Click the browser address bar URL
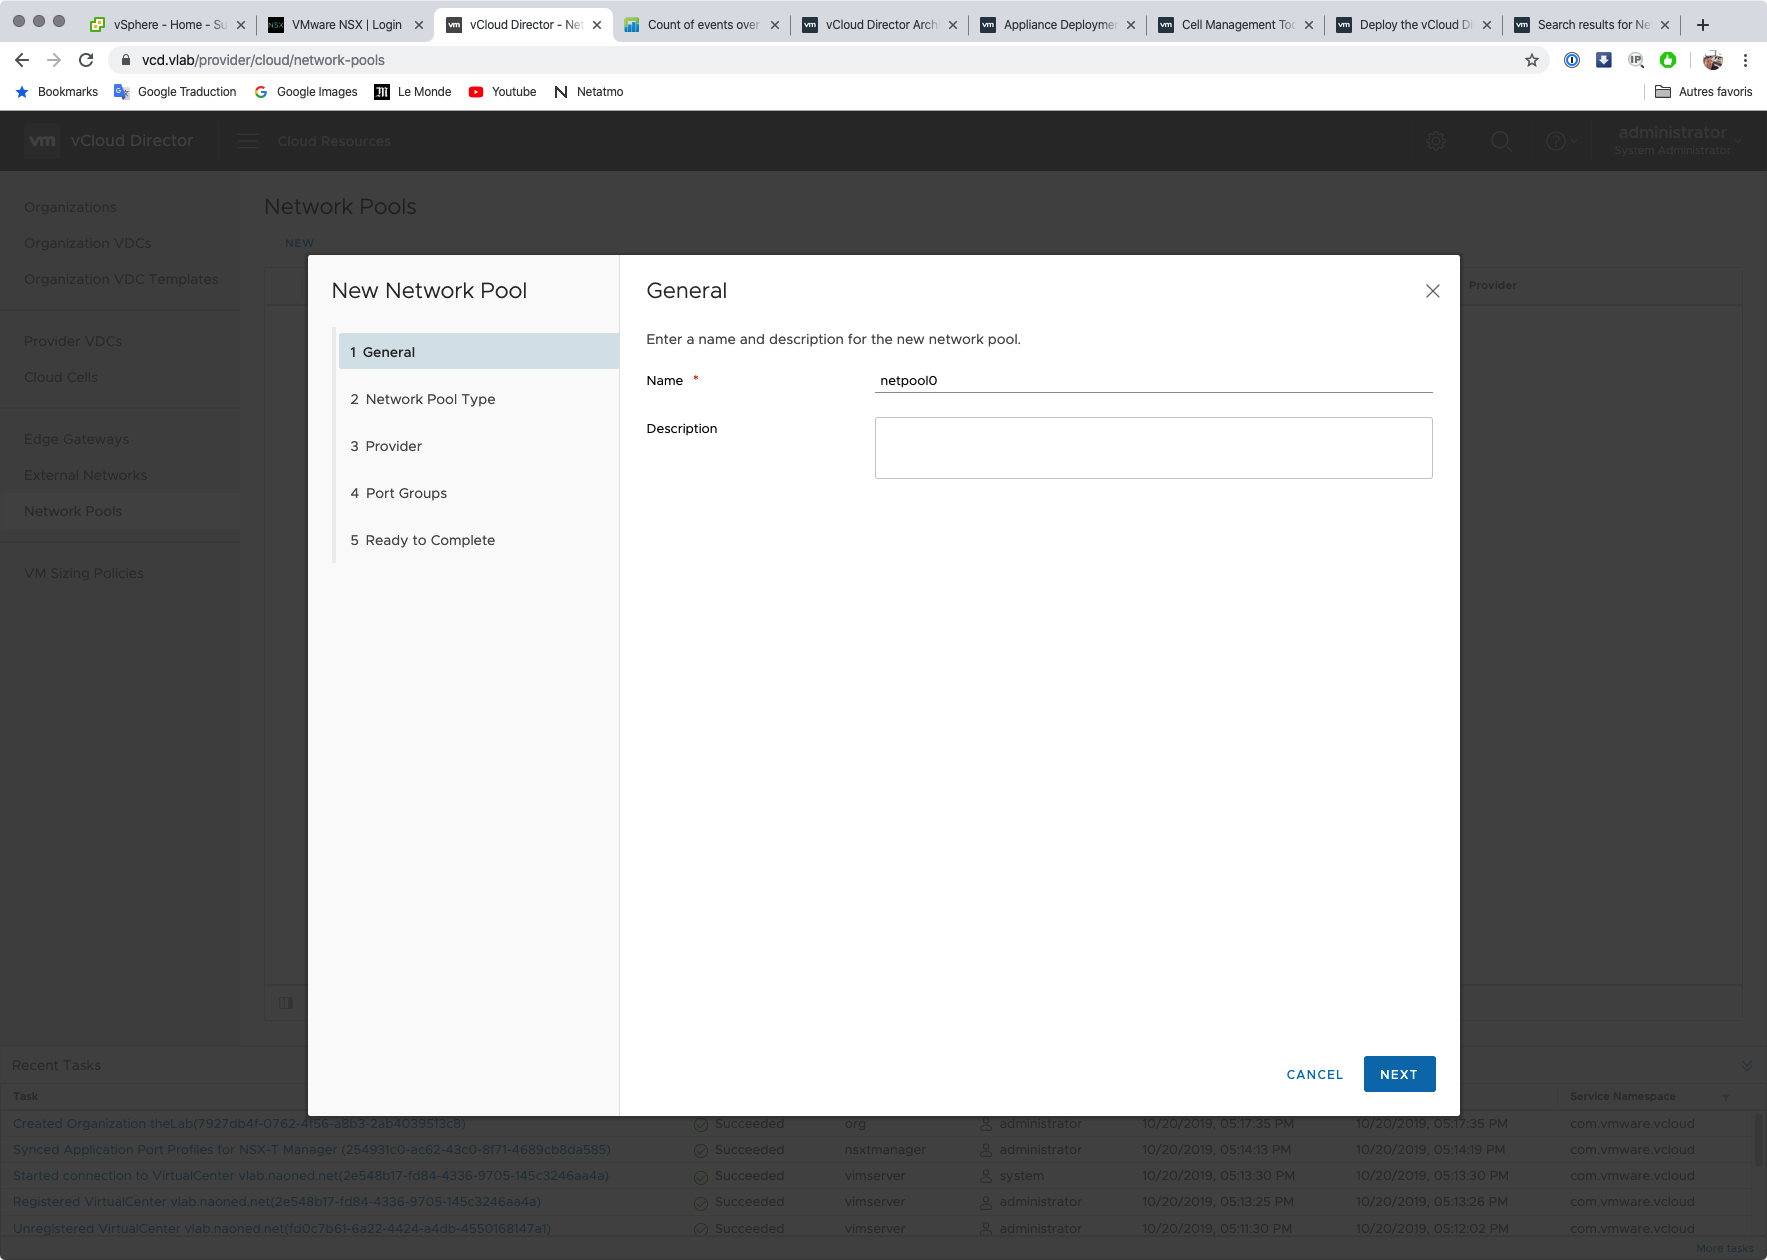The image size is (1767, 1260). pos(263,60)
